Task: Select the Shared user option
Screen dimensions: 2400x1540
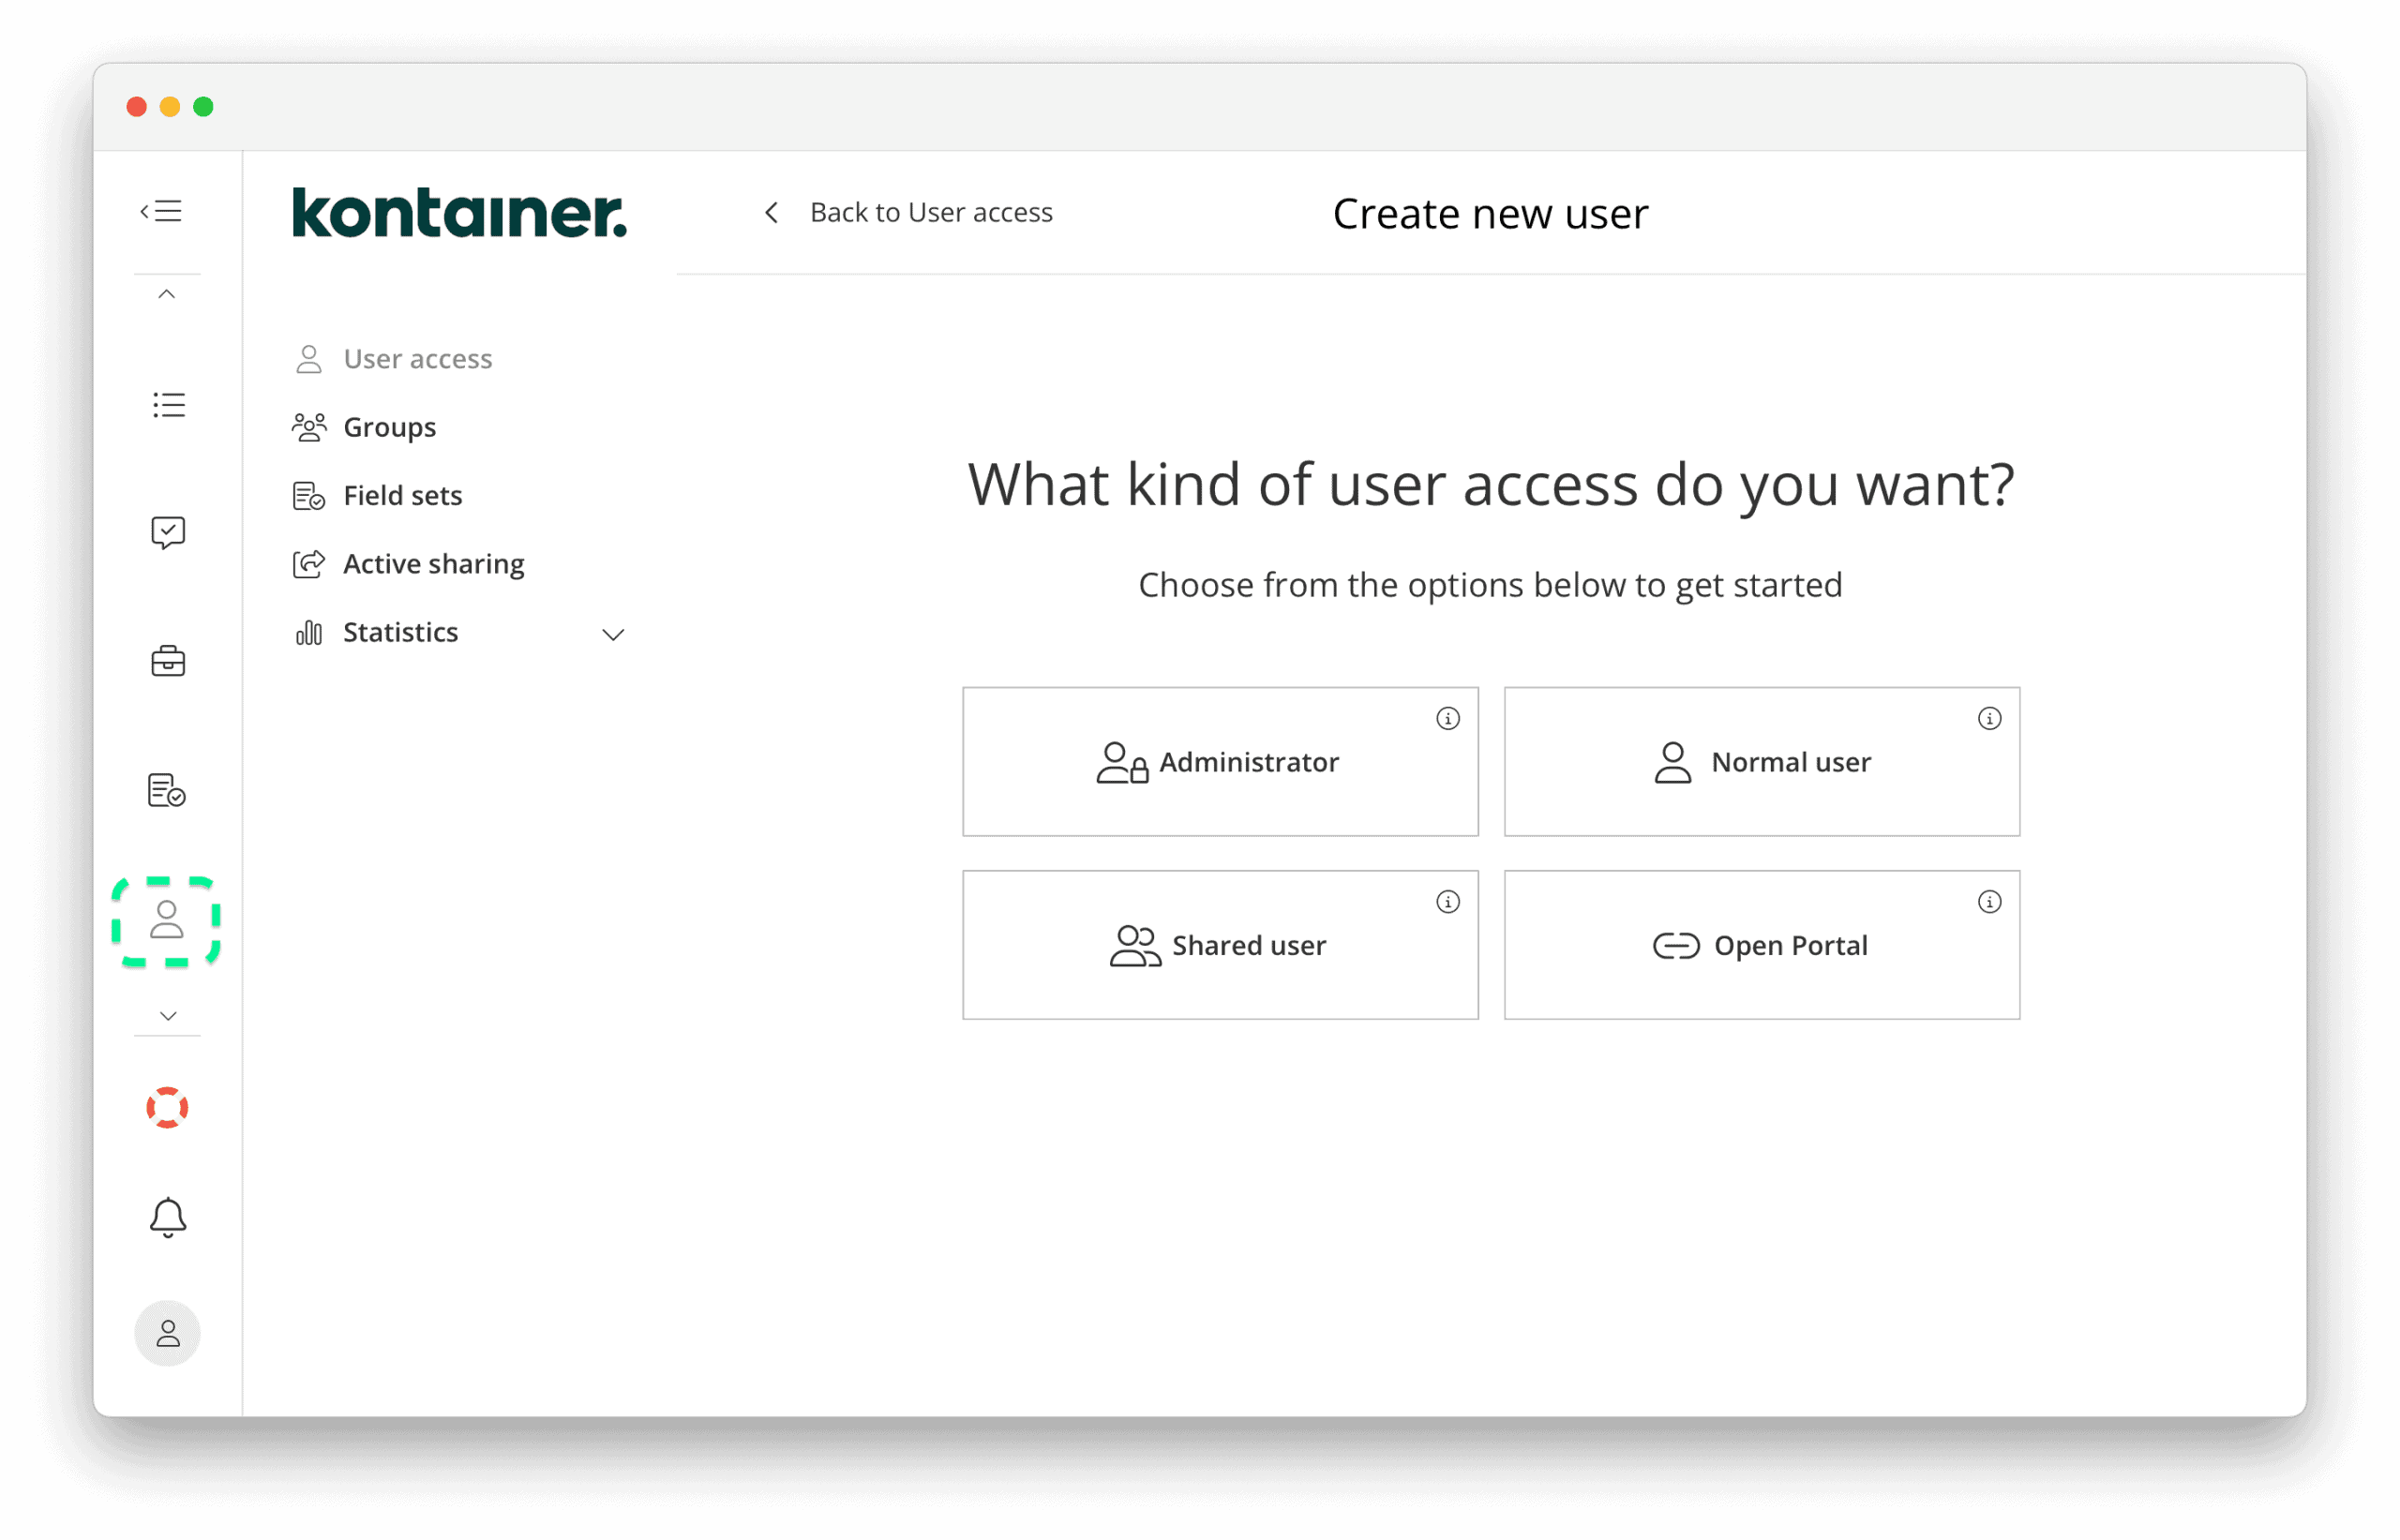Action: pos(1220,944)
